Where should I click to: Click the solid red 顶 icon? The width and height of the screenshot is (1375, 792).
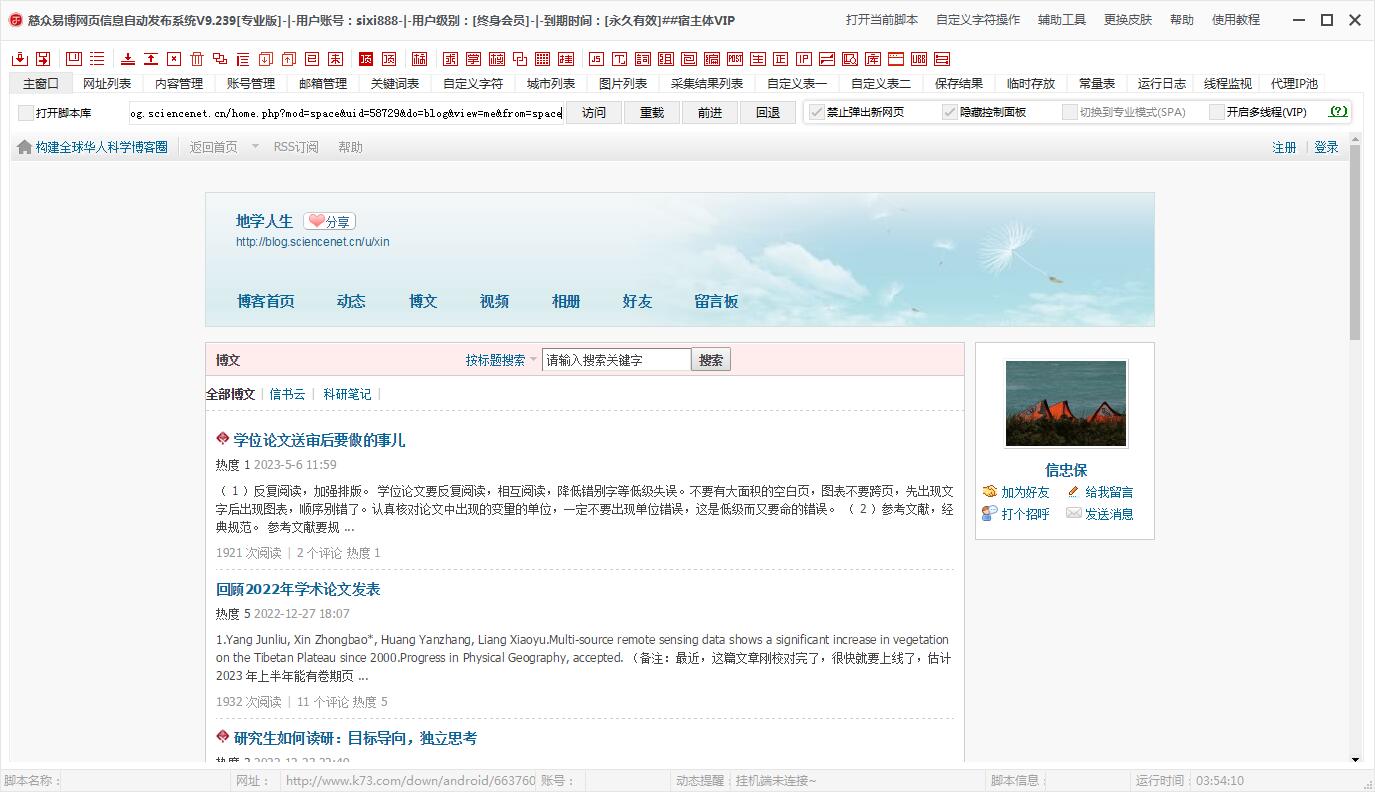(366, 59)
